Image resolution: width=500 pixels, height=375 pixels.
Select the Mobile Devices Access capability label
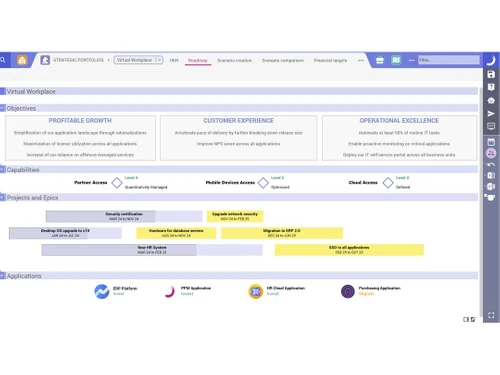pos(230,183)
